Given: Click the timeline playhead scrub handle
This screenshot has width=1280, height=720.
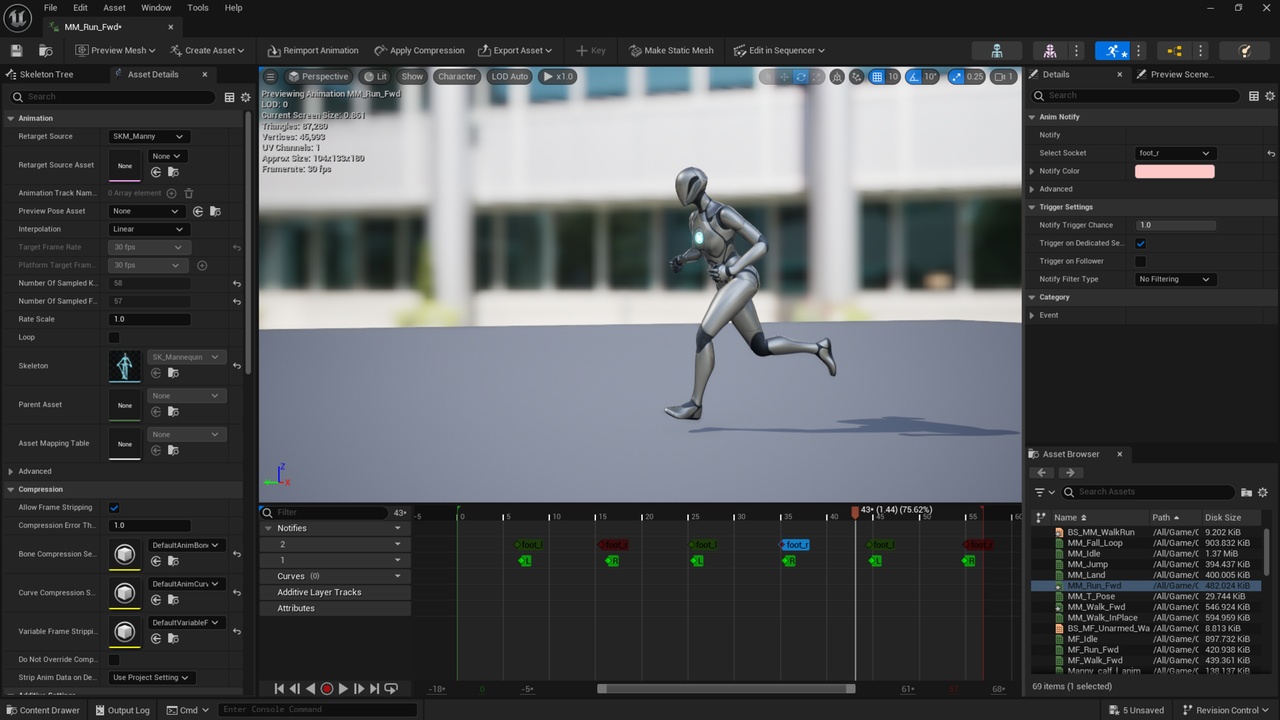Looking at the screenshot, I should (x=855, y=512).
